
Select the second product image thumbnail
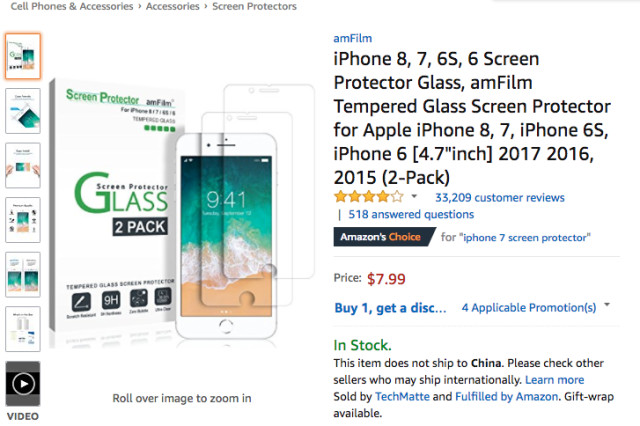[x=23, y=111]
